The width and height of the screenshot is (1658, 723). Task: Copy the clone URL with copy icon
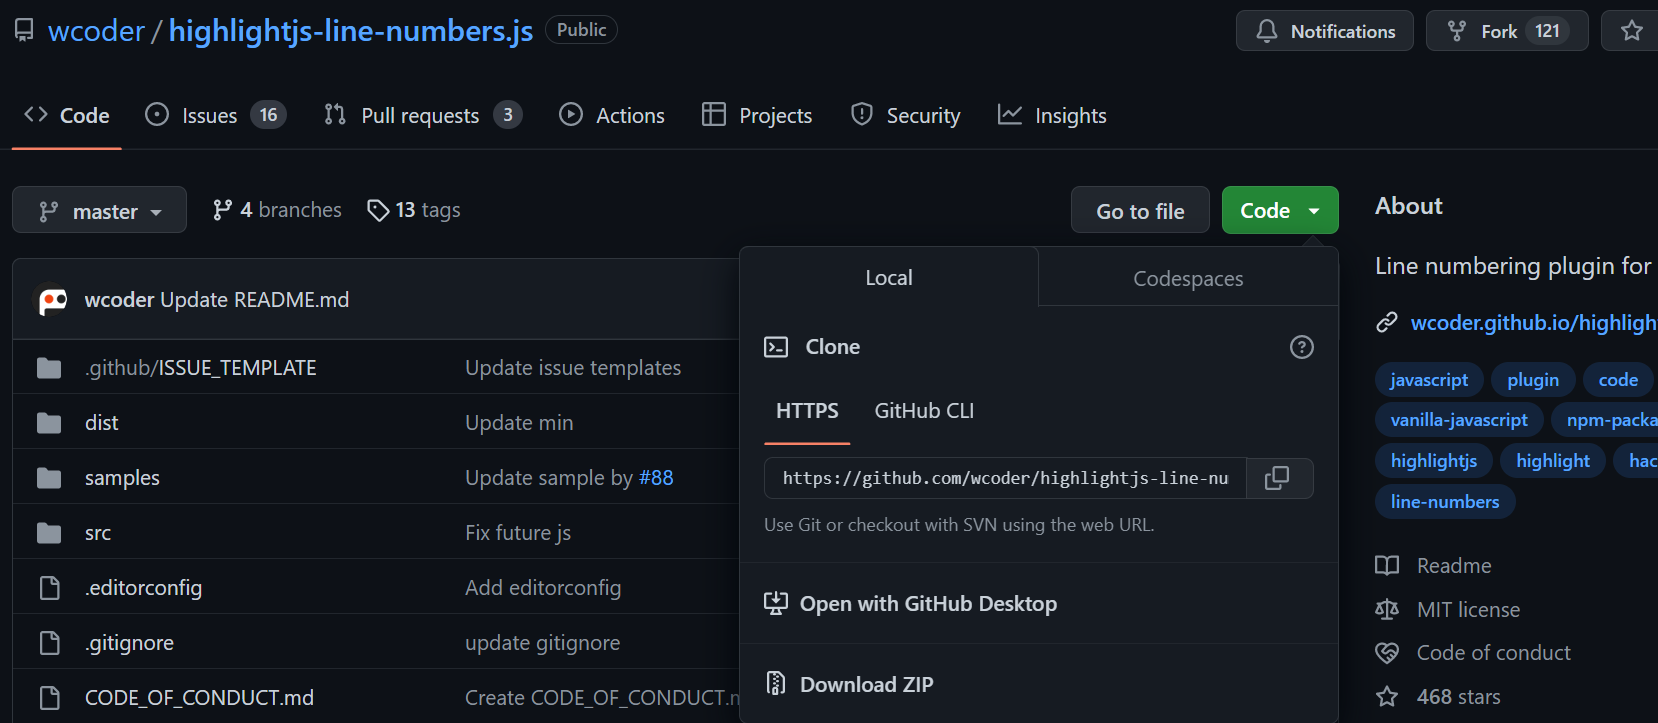(1278, 478)
